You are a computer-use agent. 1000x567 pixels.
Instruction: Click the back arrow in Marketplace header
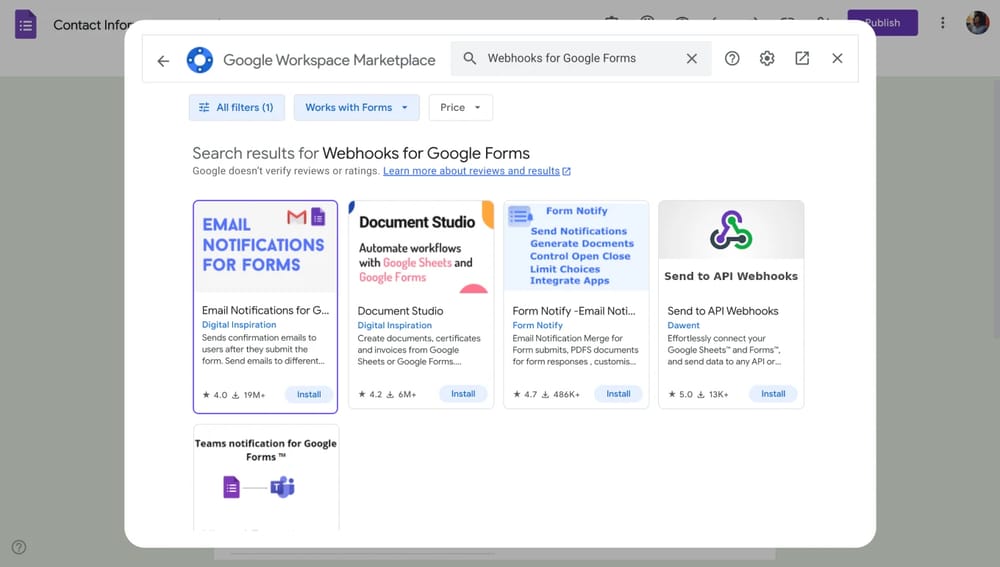(163, 60)
